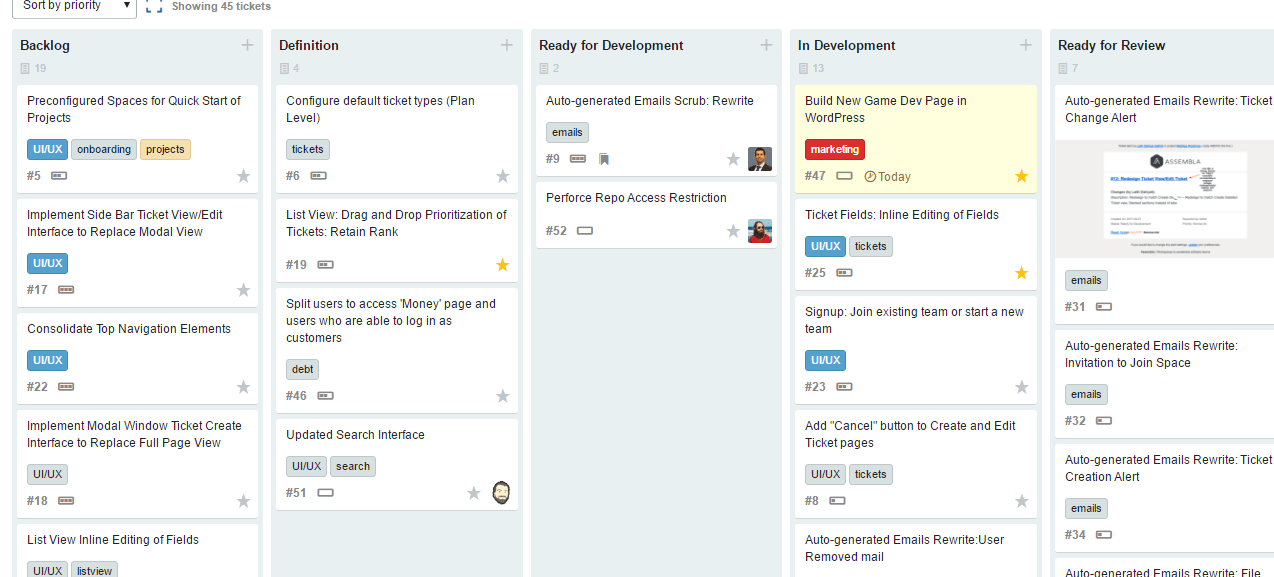Click the fullscreen expand icon near ticket count
The image size is (1274, 577).
point(154,6)
